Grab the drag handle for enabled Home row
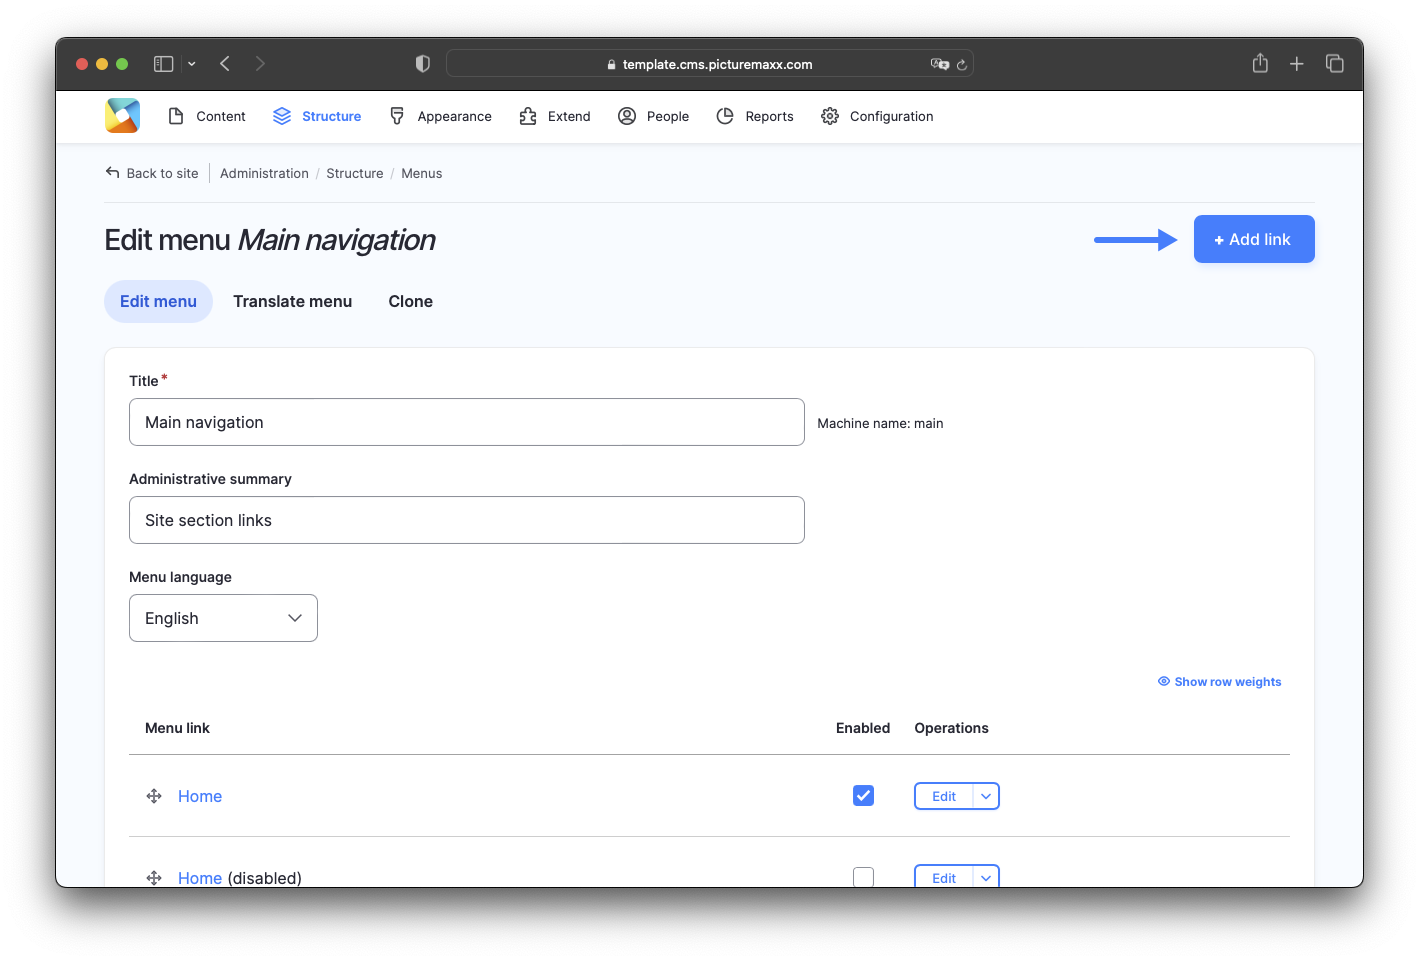Image resolution: width=1419 pixels, height=961 pixels. click(154, 796)
